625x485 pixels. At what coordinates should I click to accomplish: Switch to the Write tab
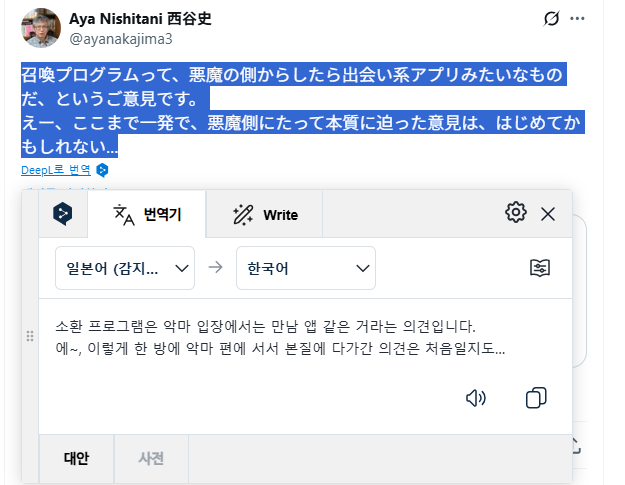click(265, 214)
